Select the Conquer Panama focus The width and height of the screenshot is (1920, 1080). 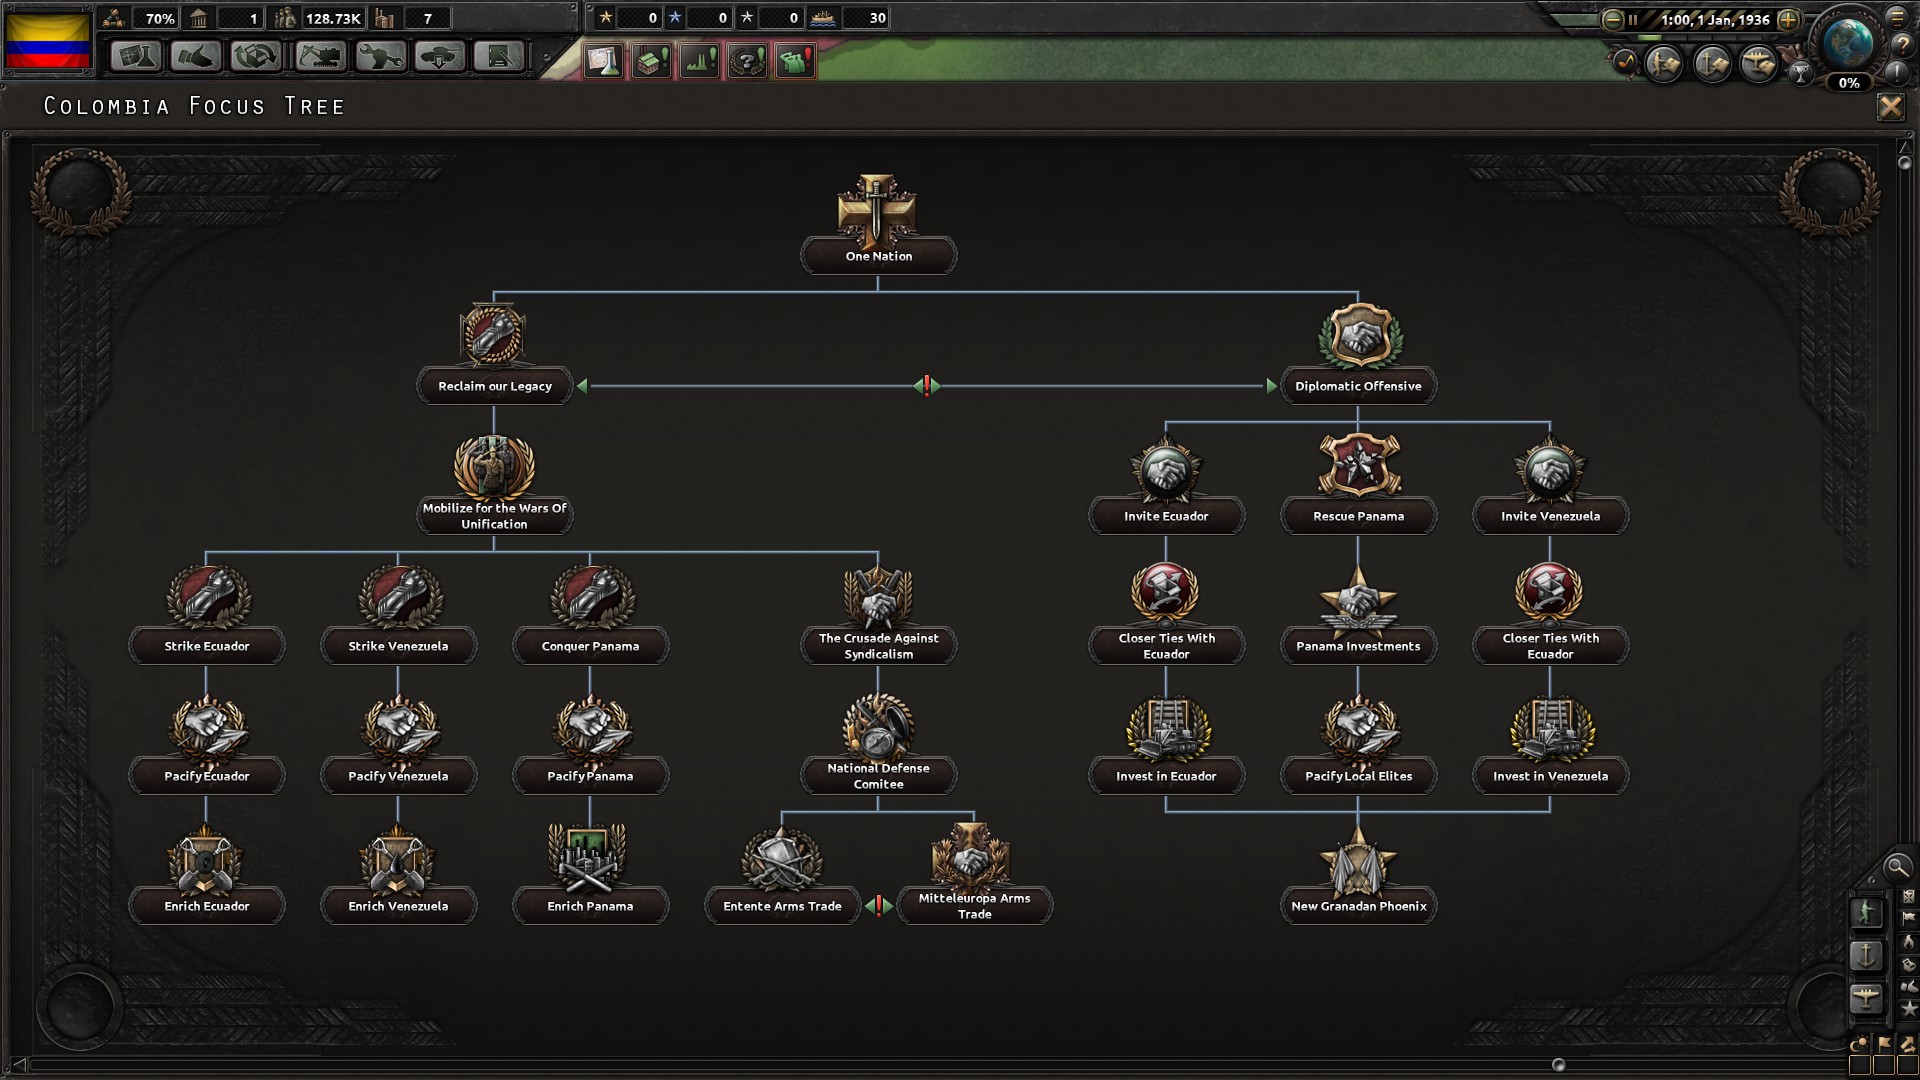[590, 616]
